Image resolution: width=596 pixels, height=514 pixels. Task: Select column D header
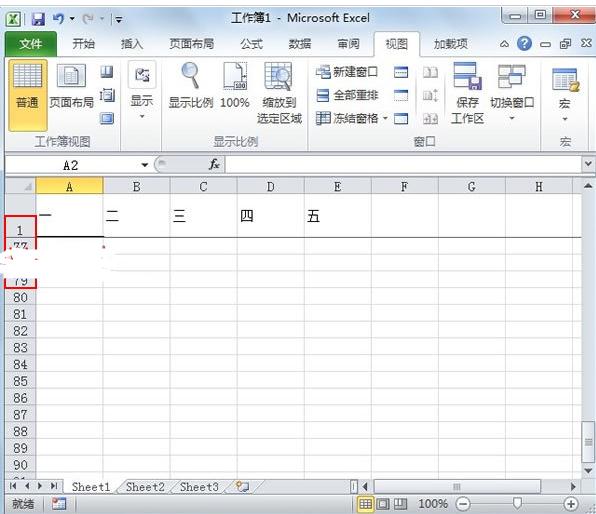[x=270, y=186]
